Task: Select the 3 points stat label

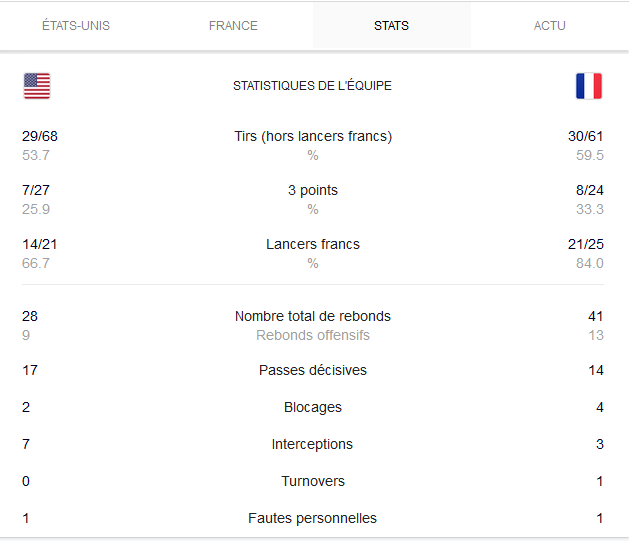Action: tap(313, 190)
